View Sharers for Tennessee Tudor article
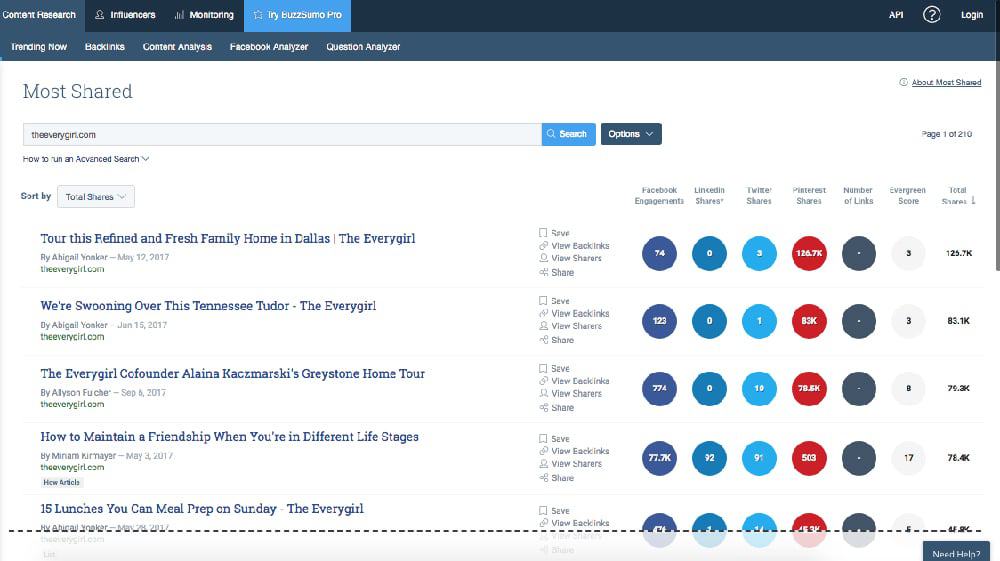 click(x=570, y=326)
